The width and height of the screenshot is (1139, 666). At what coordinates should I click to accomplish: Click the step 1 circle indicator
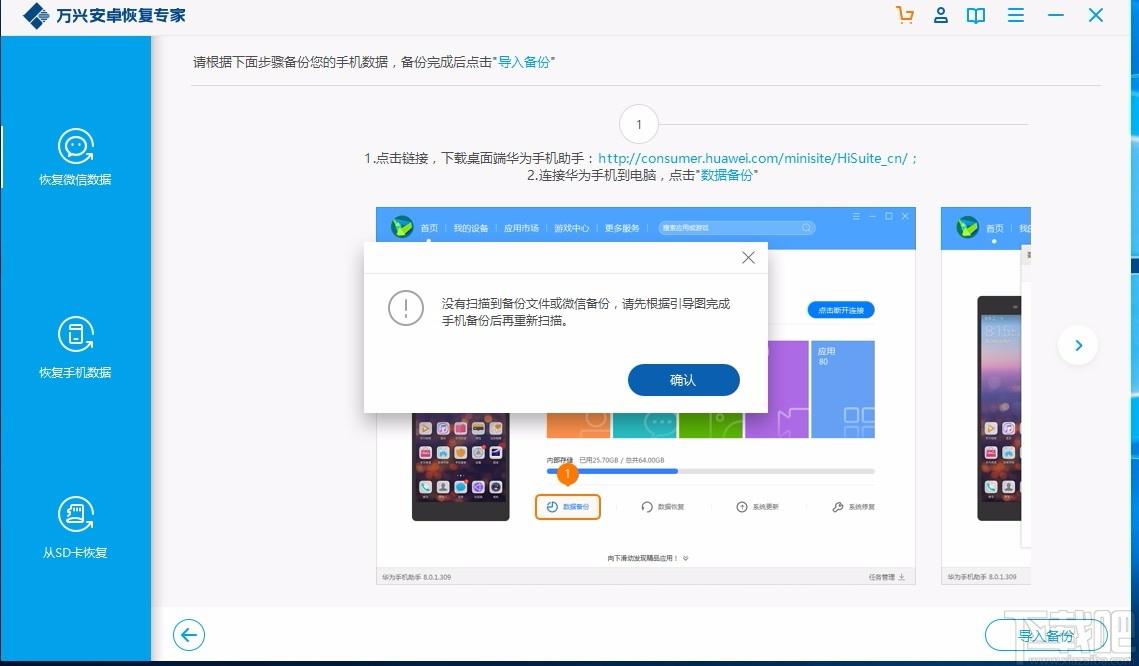[639, 125]
